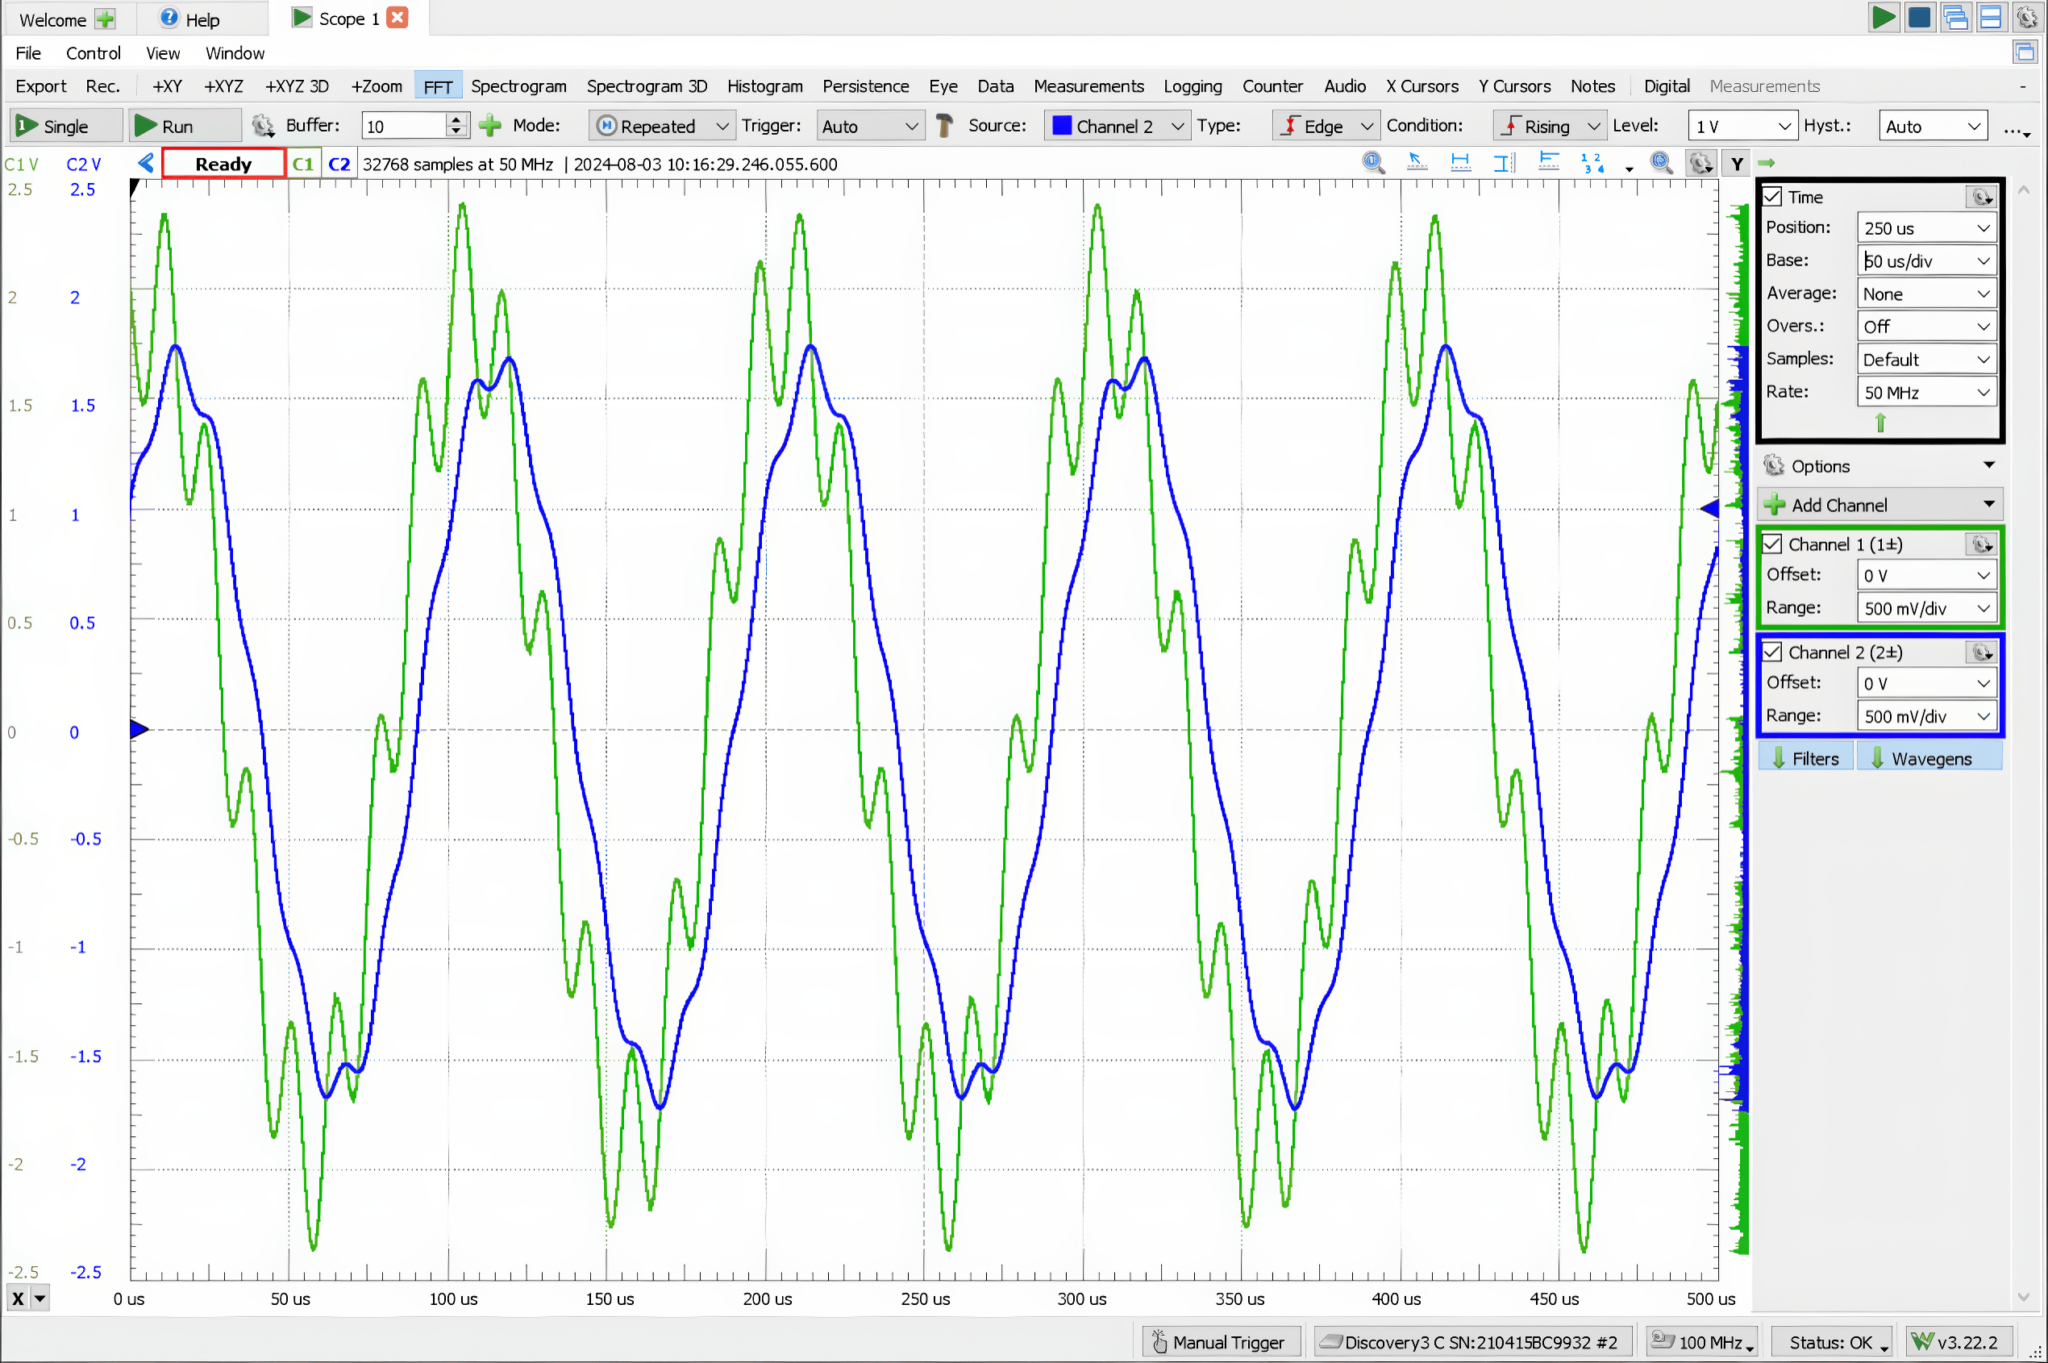Click the green Y-axis arrow icon
Image resolution: width=2048 pixels, height=1363 pixels.
1767,162
